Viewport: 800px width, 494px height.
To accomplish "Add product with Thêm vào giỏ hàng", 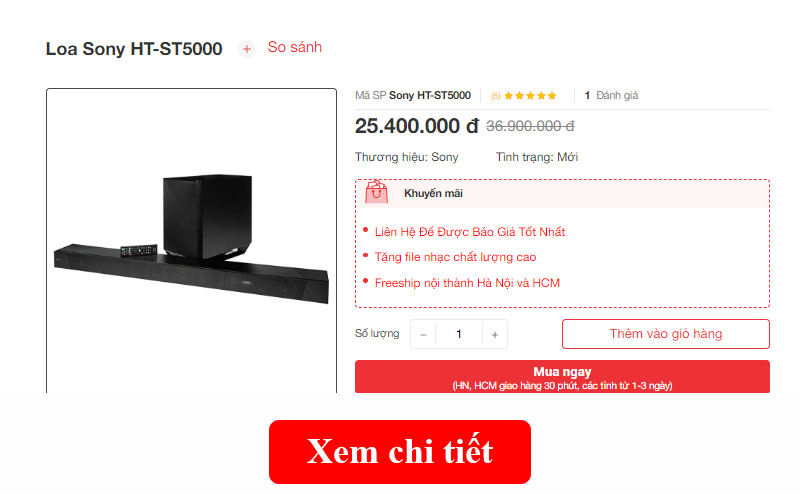I will (666, 334).
